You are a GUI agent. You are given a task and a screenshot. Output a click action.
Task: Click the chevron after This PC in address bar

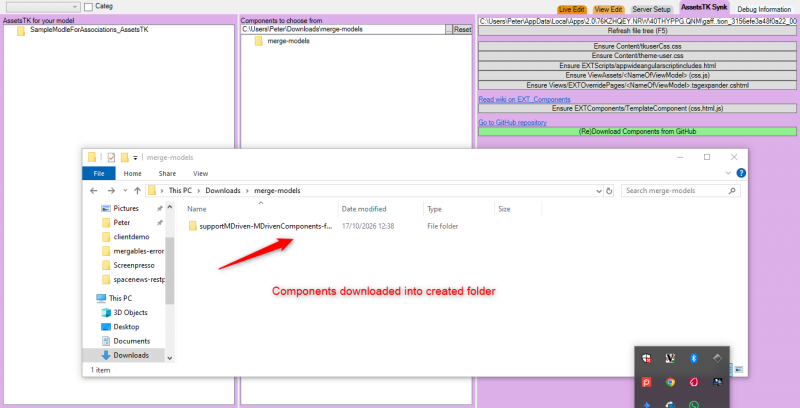(198, 190)
